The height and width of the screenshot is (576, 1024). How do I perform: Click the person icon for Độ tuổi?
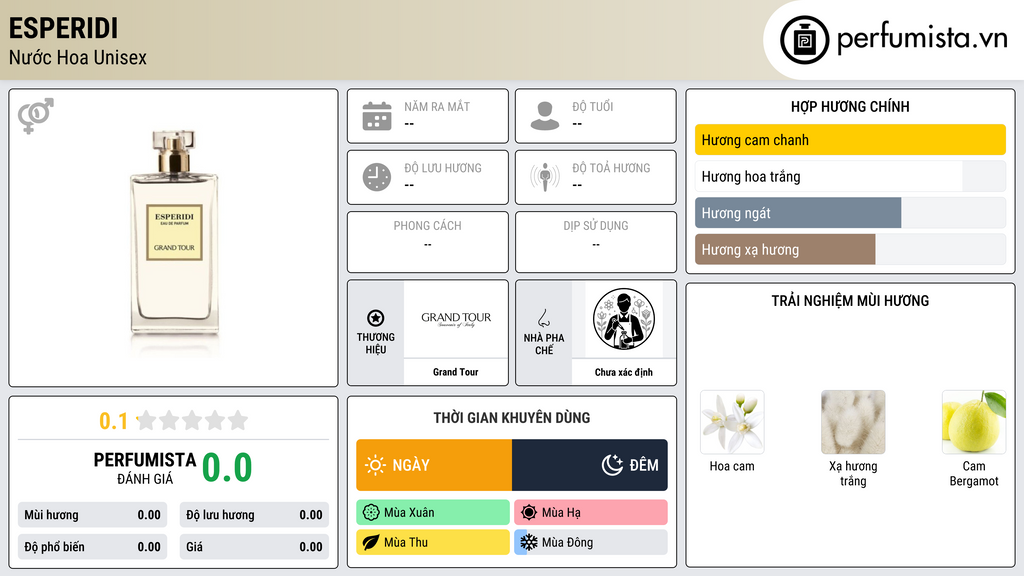point(545,116)
